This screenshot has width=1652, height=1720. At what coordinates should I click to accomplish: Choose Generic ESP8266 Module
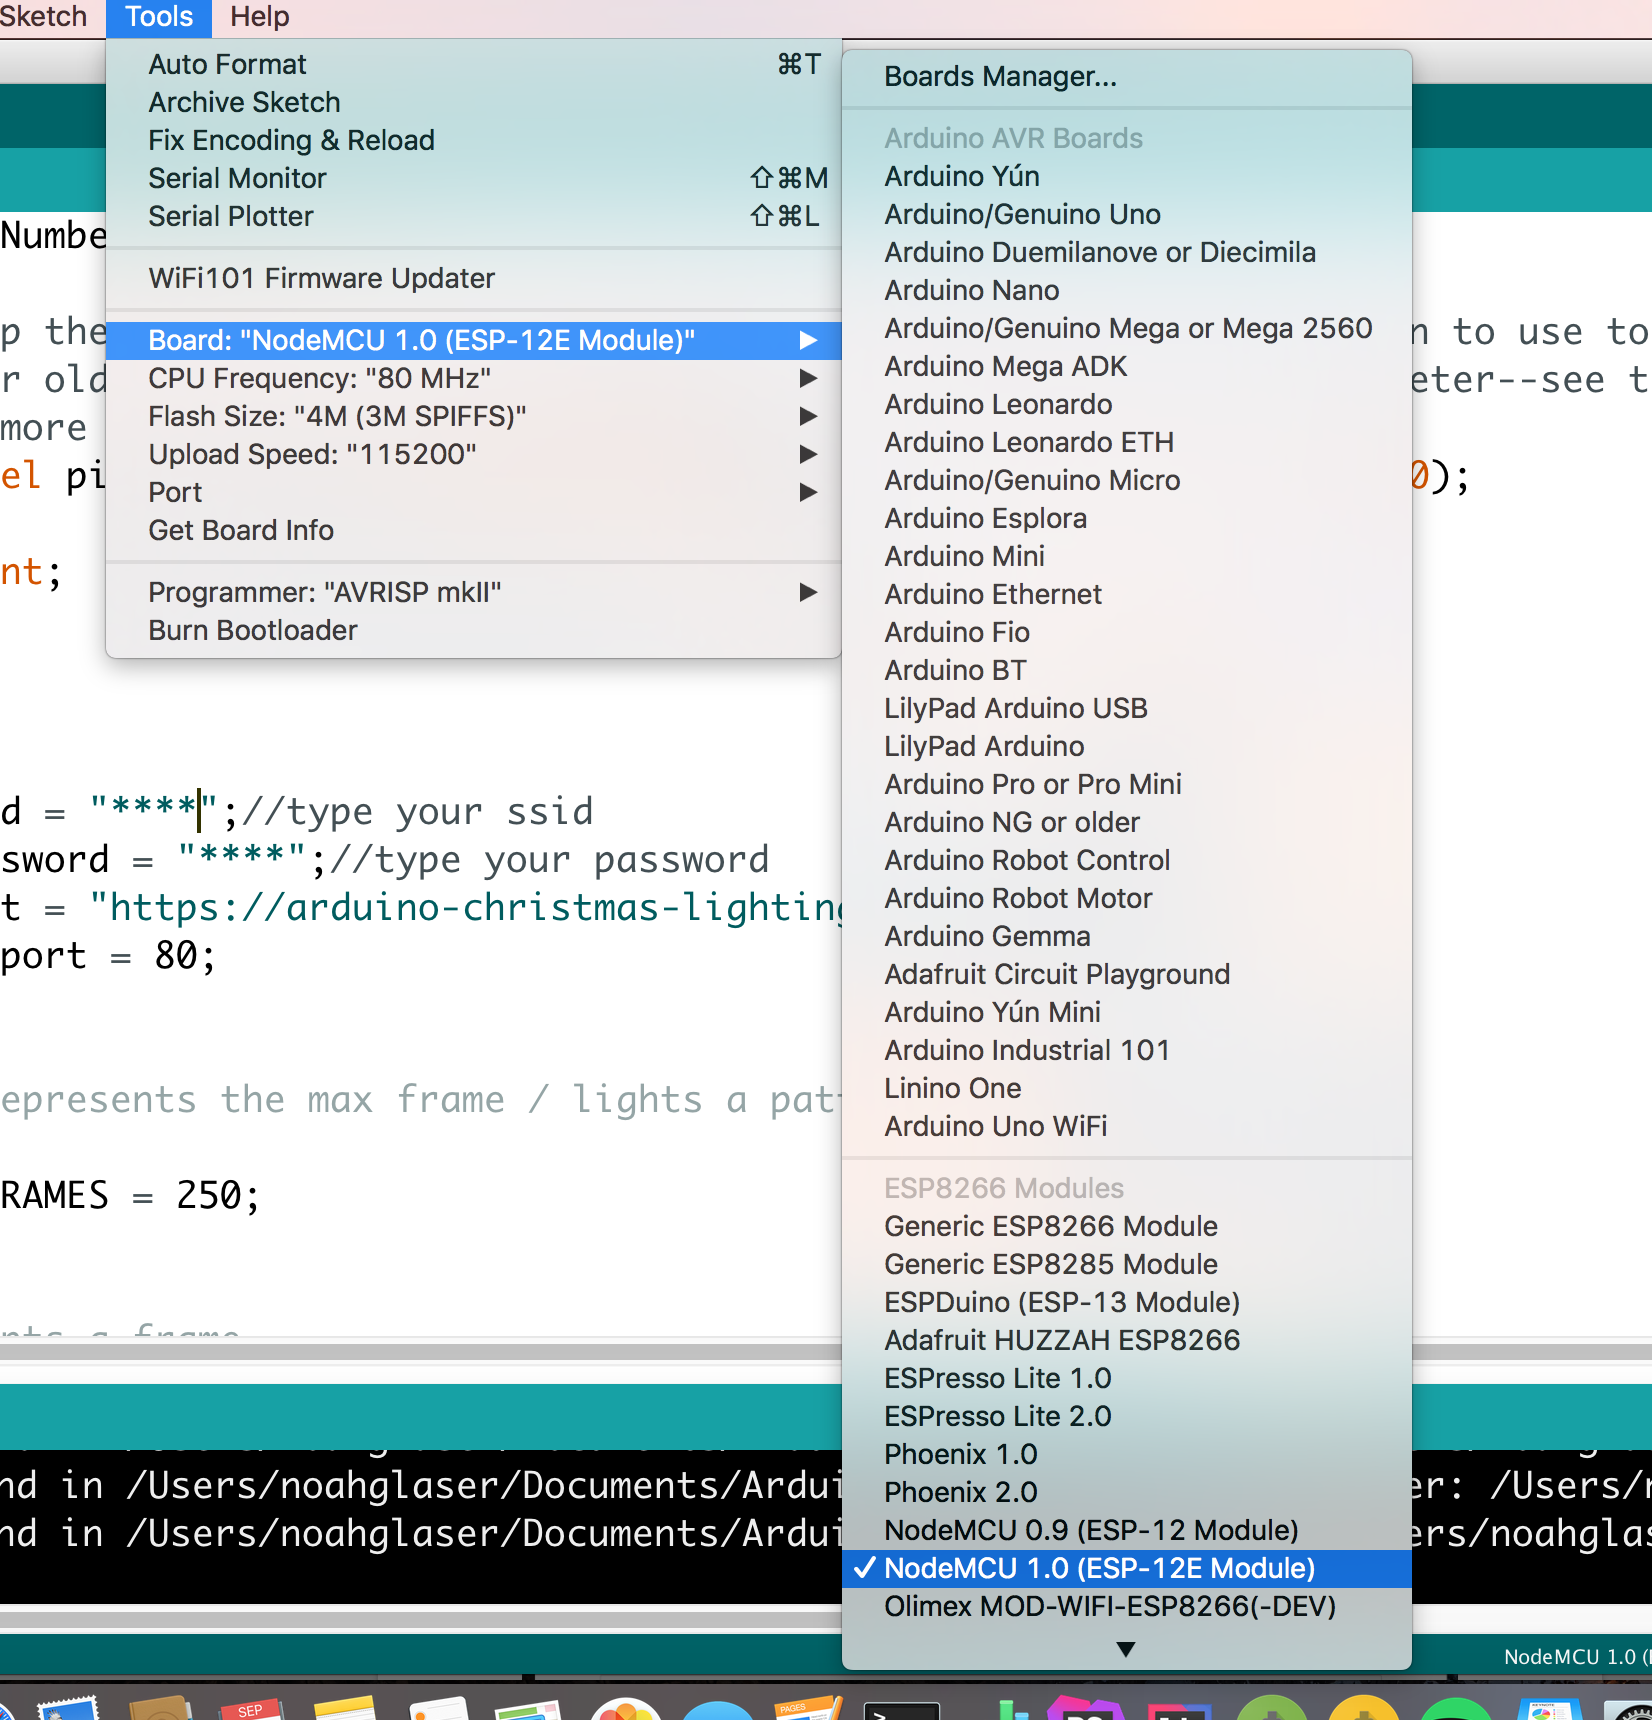(x=1127, y=1226)
